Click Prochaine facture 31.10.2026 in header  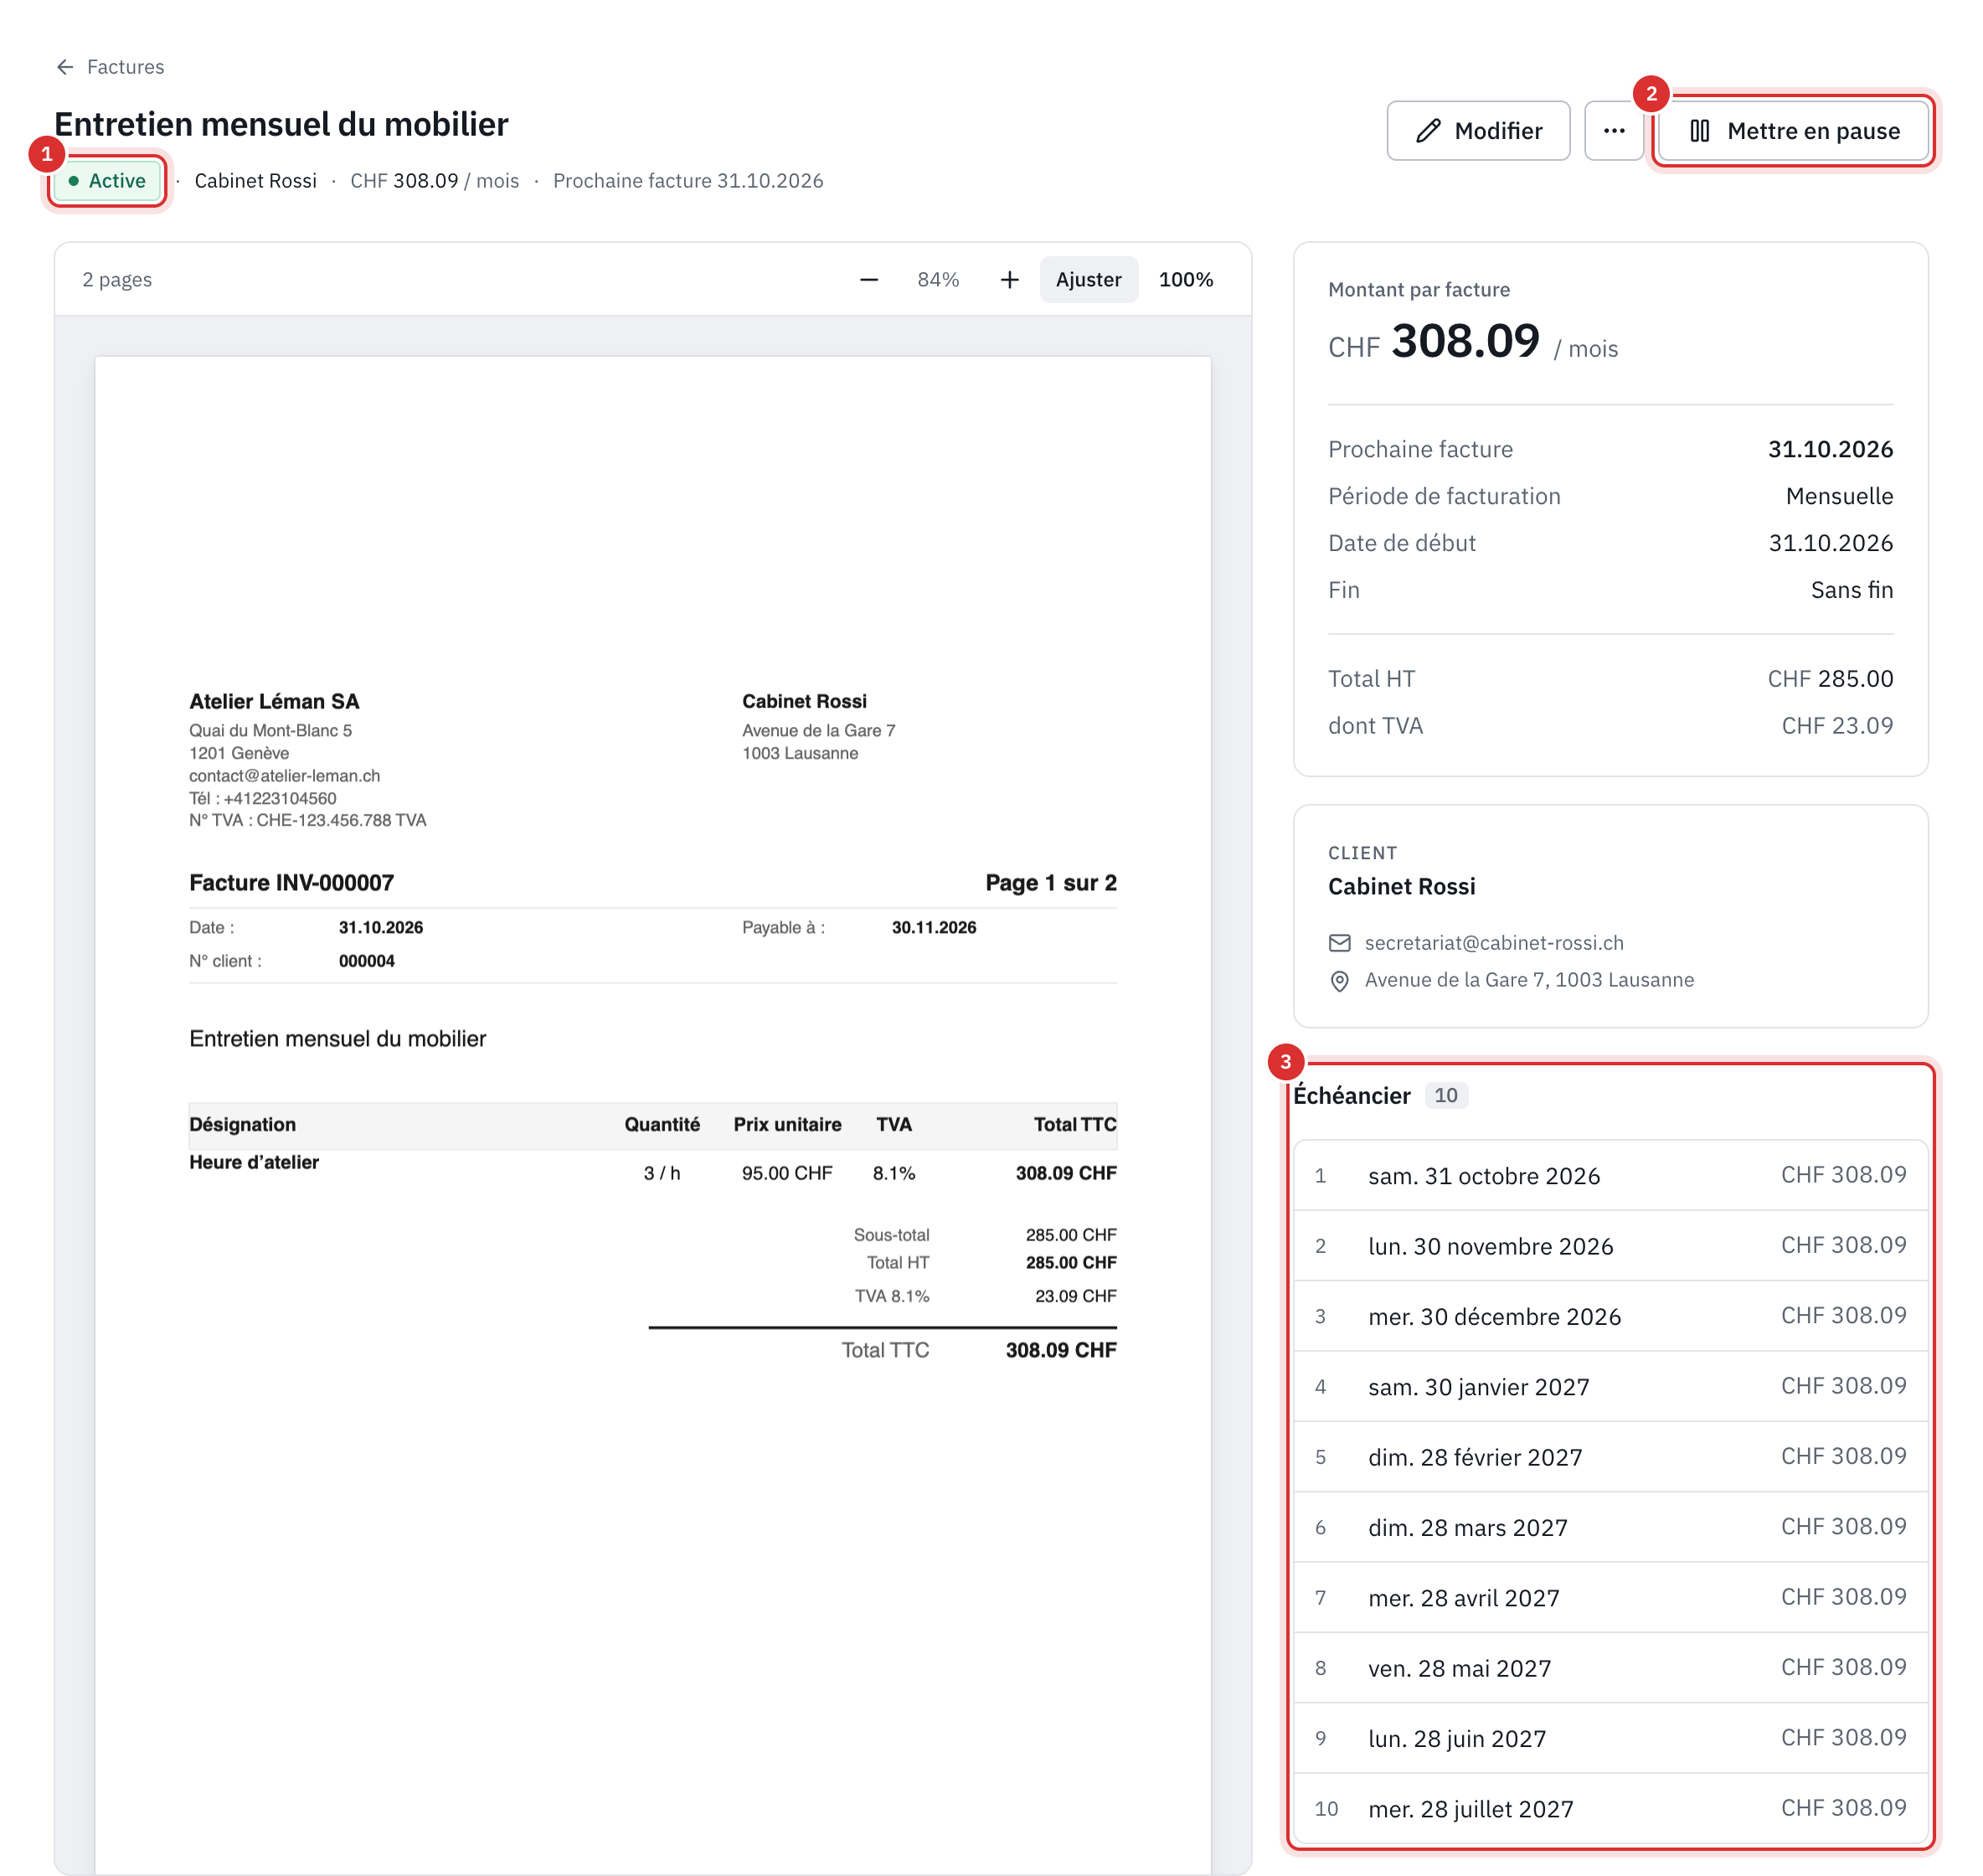click(x=688, y=181)
